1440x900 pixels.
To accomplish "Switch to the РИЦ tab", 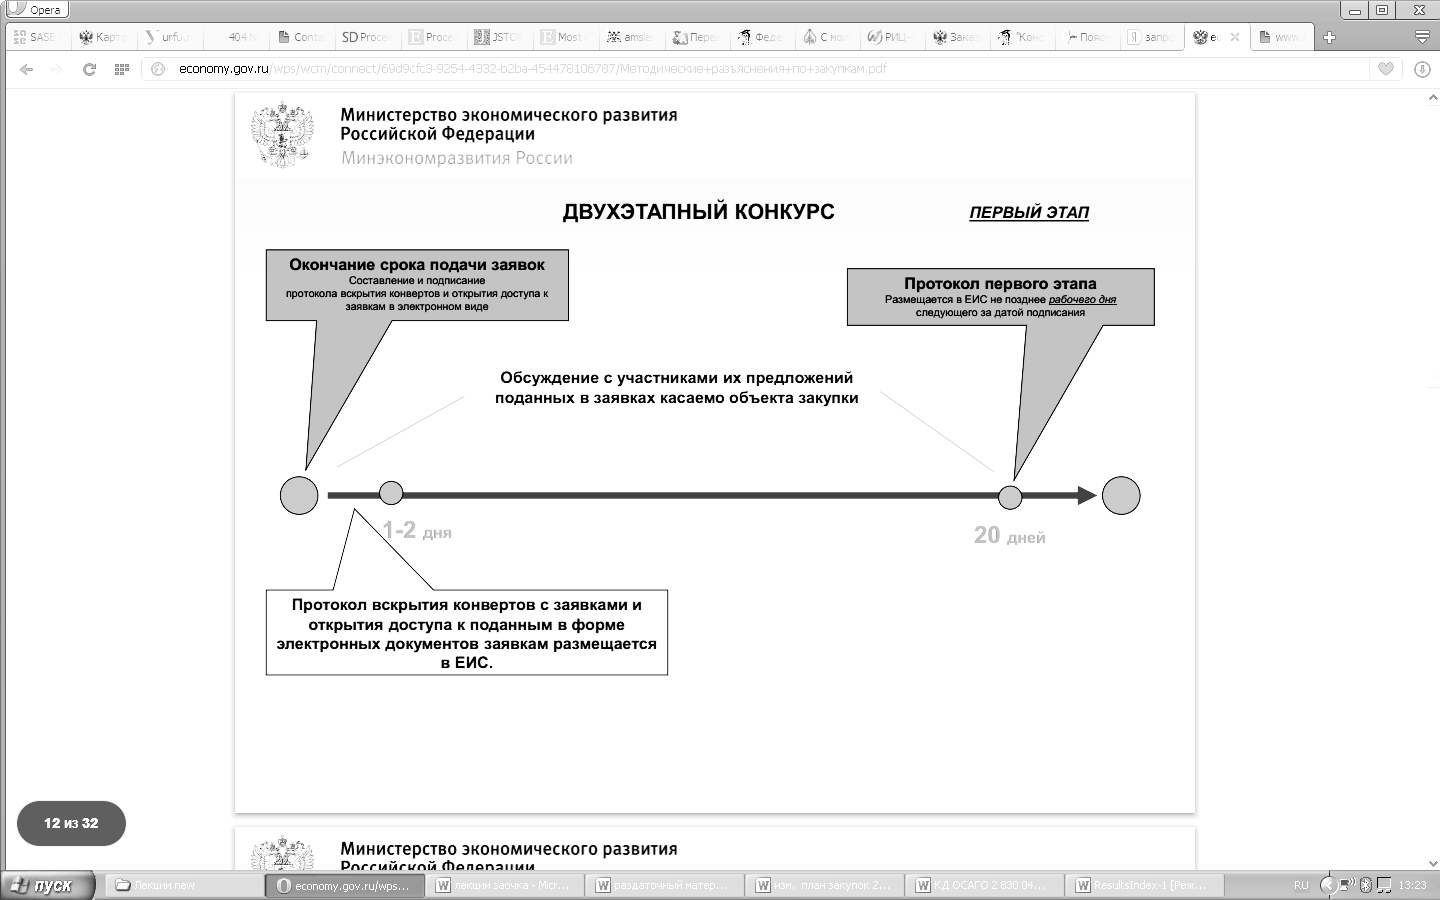I will pos(892,37).
